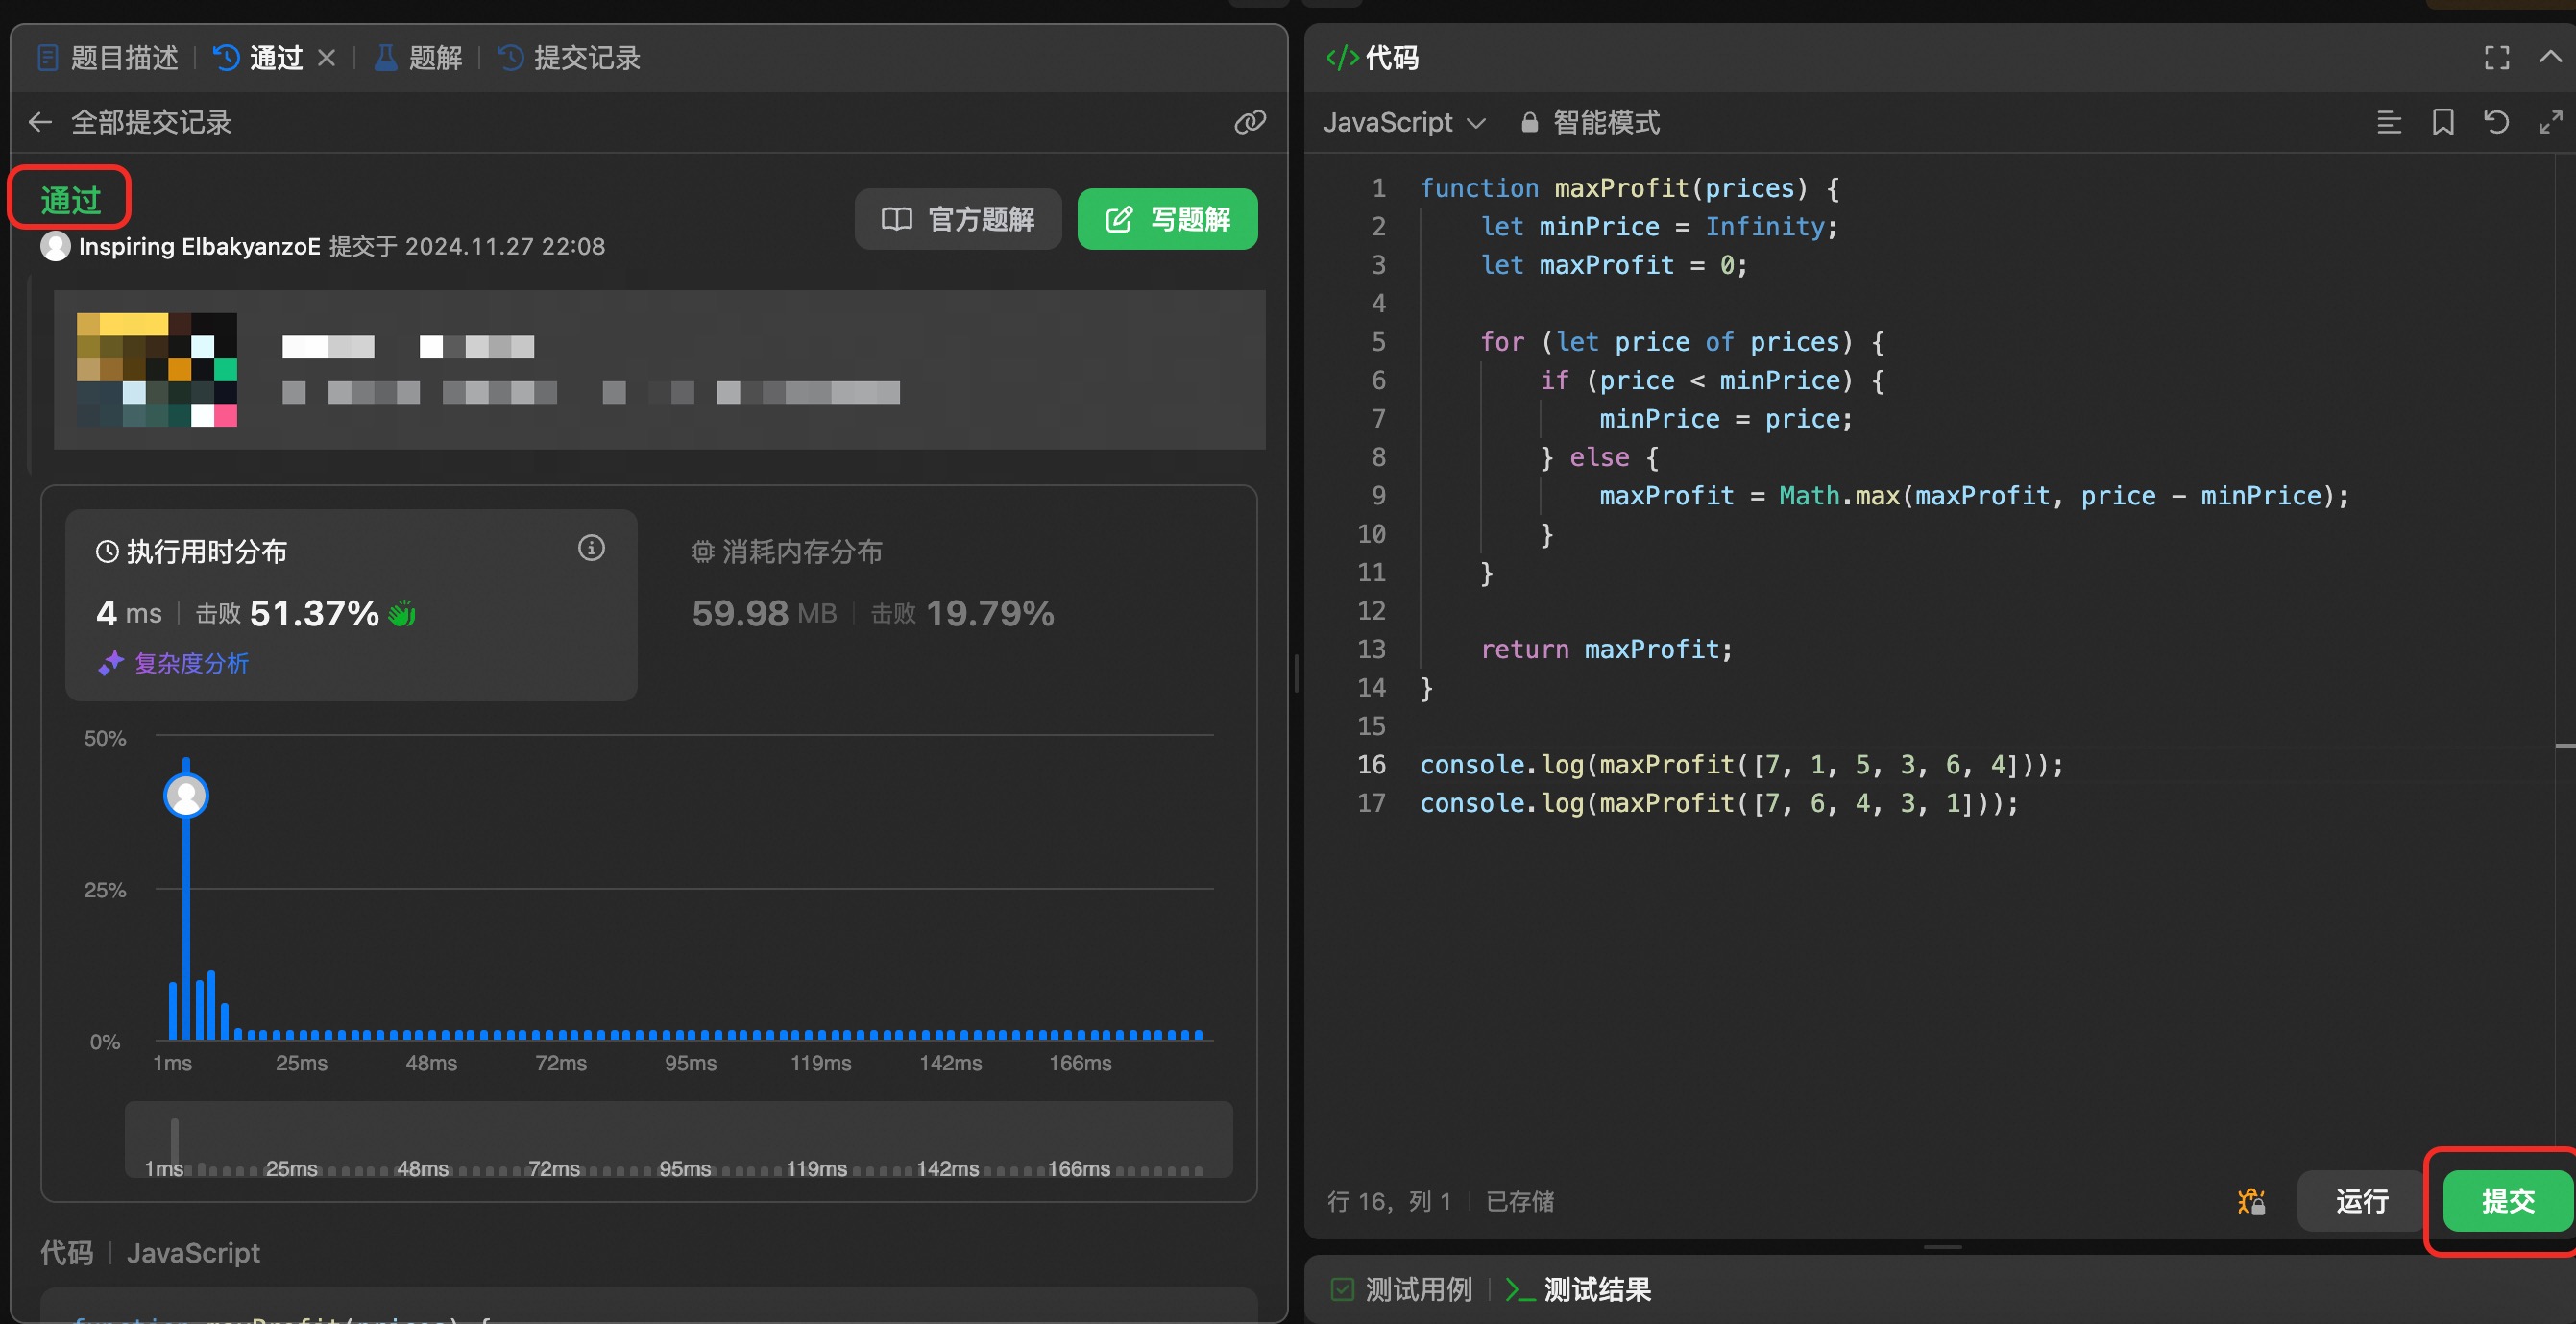This screenshot has width=2576, height=1324.
Task: Expand the editor with diagonal arrows icon
Action: [2551, 122]
